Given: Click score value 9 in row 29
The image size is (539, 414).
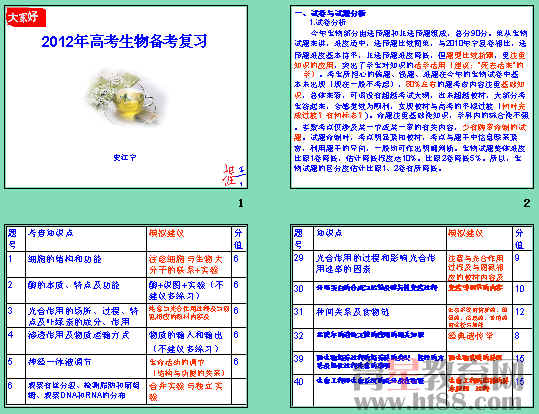Looking at the screenshot, I should (x=517, y=258).
